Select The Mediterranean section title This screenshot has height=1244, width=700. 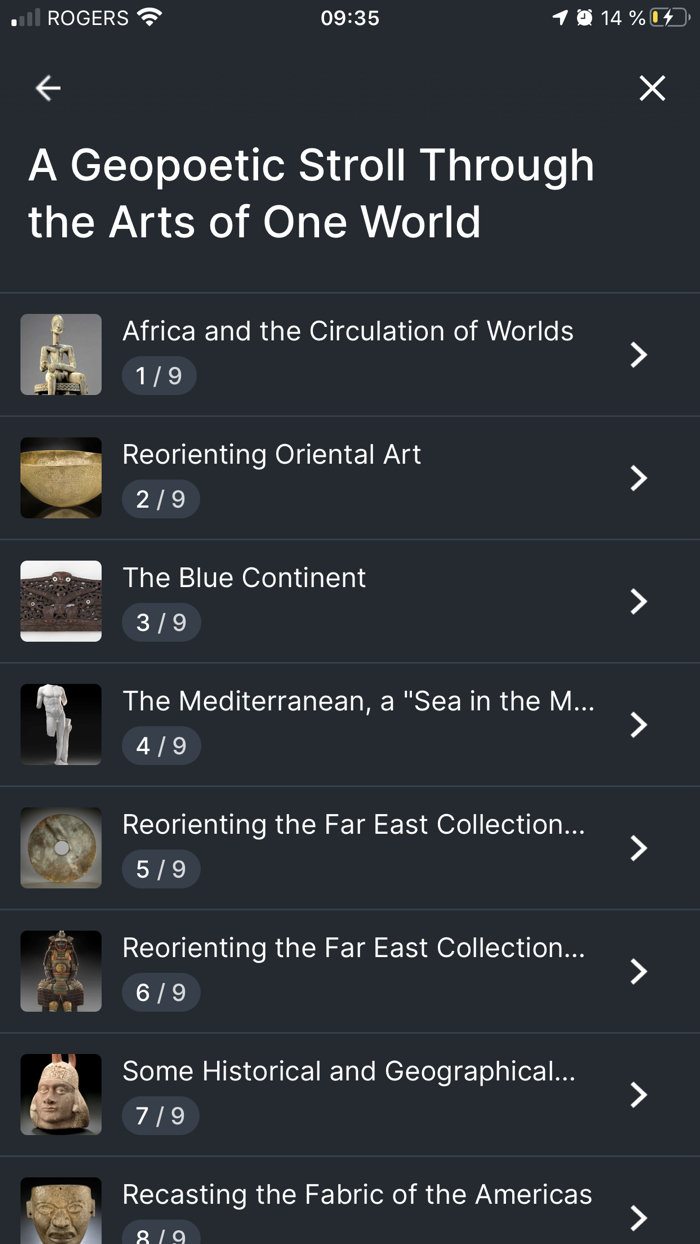tap(358, 701)
